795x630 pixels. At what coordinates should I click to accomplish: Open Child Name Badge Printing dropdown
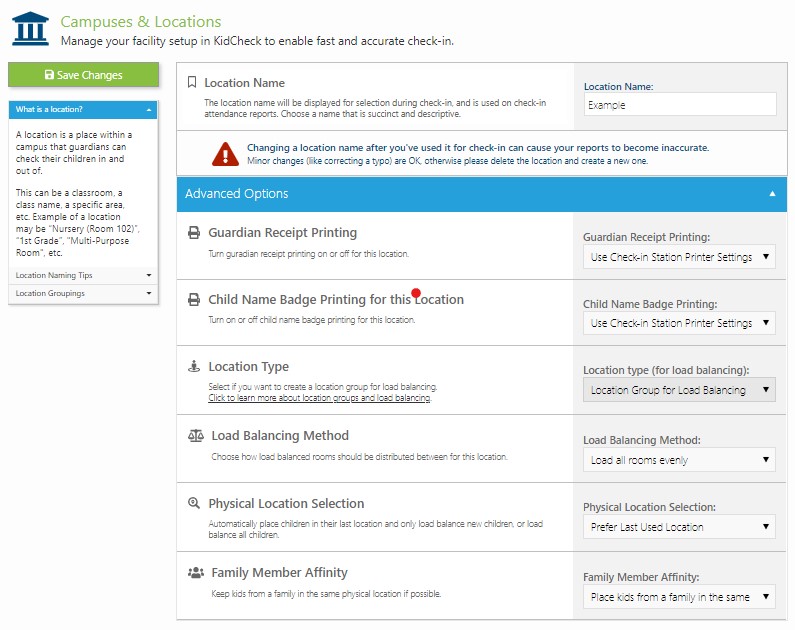679,323
